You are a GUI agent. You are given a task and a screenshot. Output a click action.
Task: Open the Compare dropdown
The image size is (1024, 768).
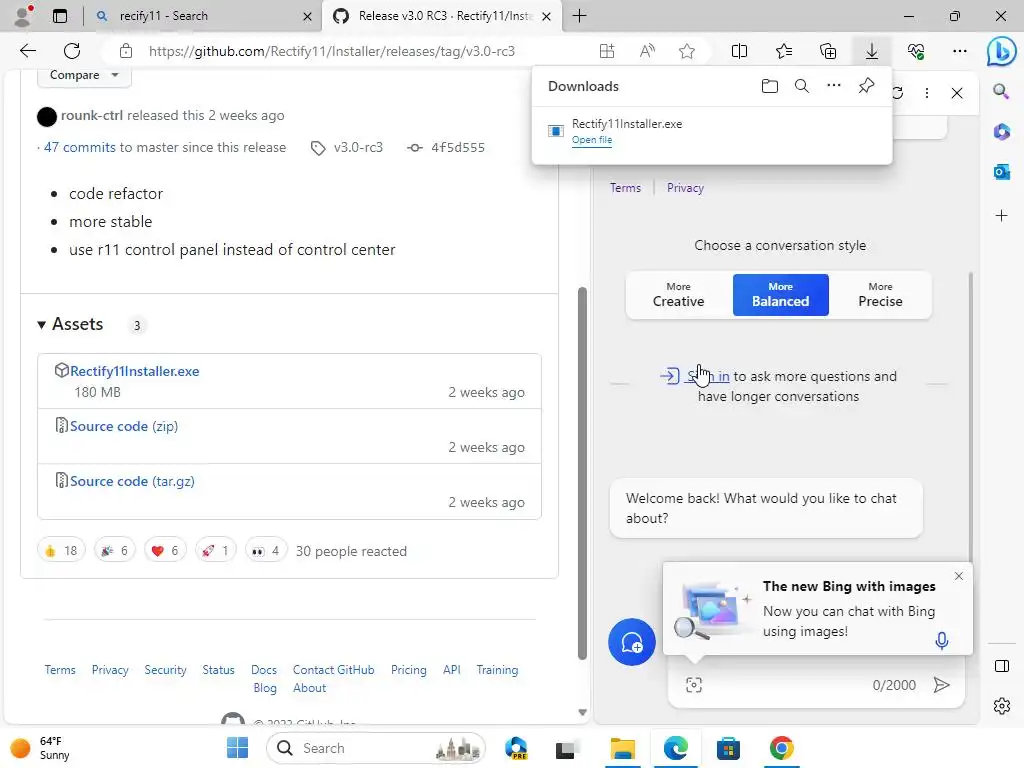(84, 75)
